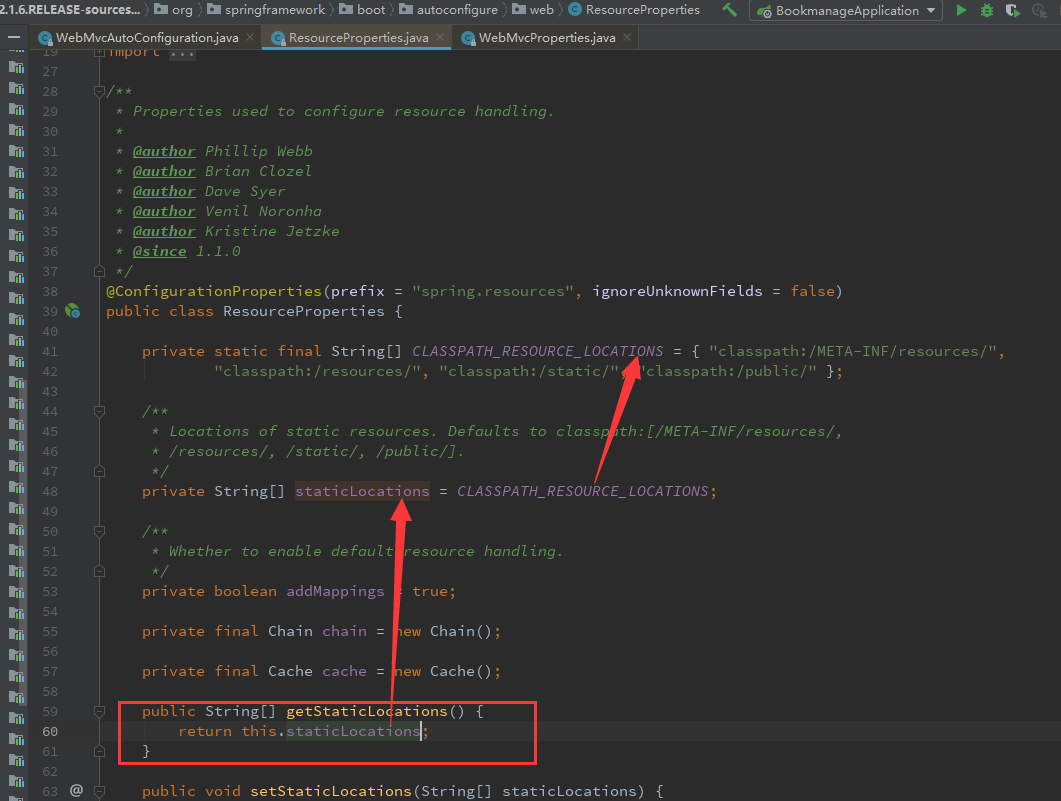This screenshot has height=801, width=1061.
Task: Click the setStaticLocations method name on line 63
Action: [331, 791]
